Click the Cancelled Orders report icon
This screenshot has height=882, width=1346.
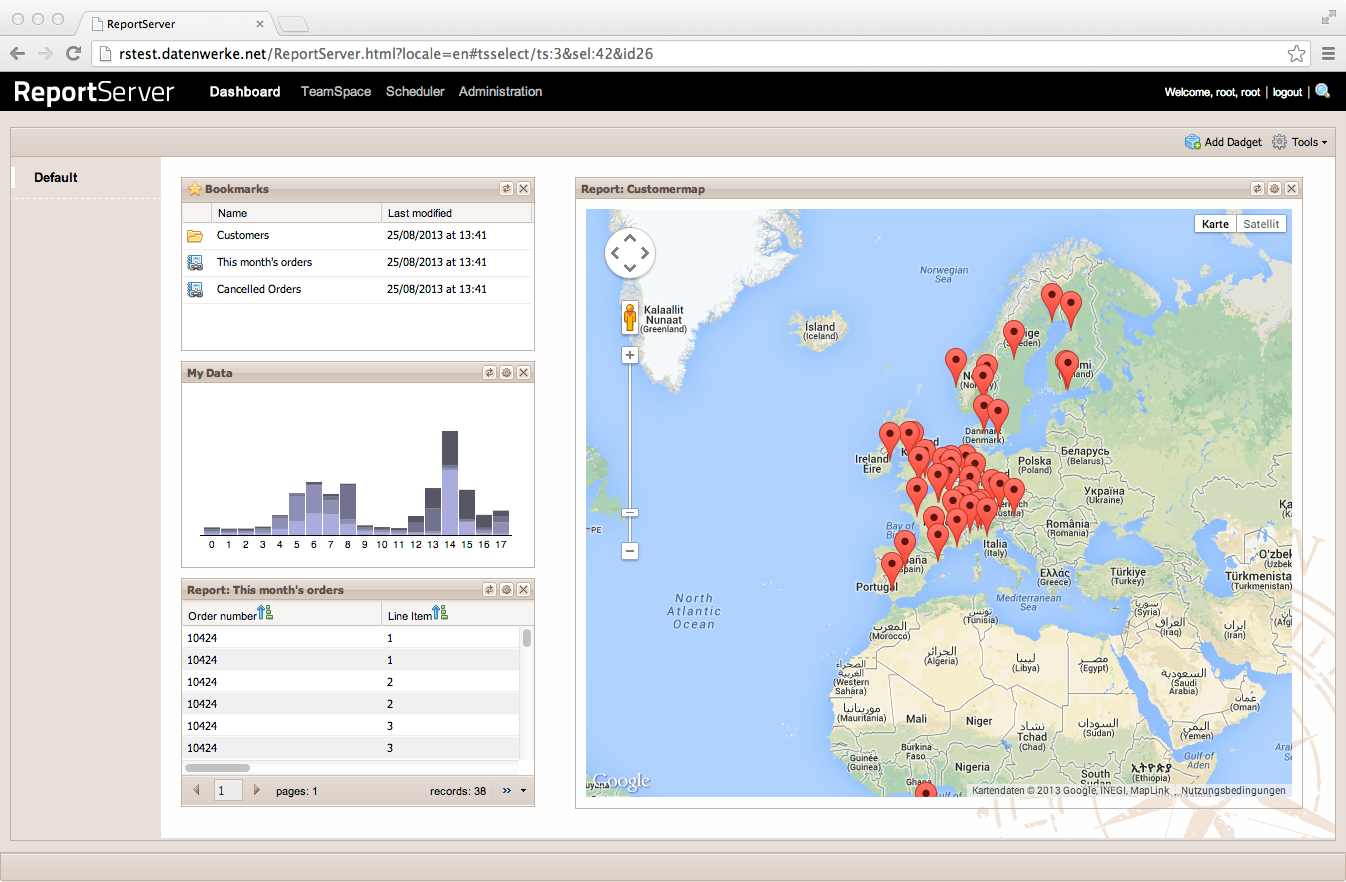(195, 290)
